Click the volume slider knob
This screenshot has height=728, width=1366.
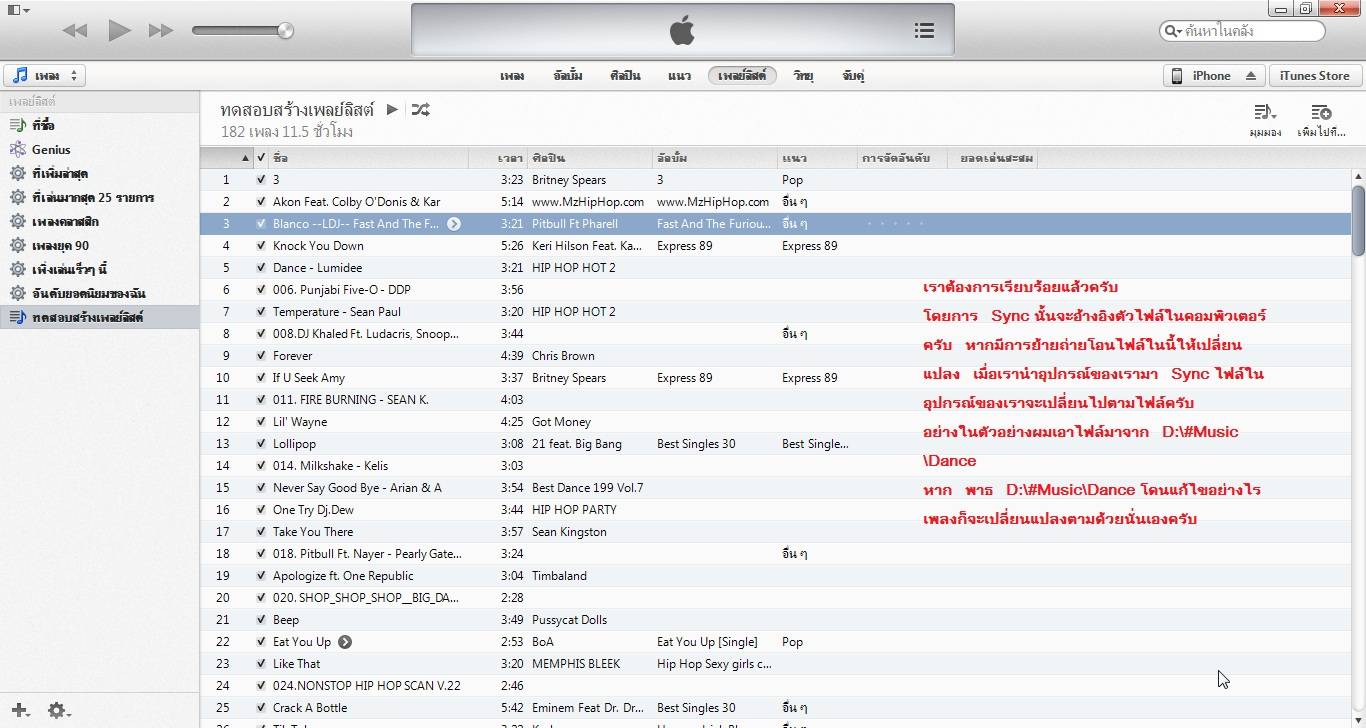(286, 31)
